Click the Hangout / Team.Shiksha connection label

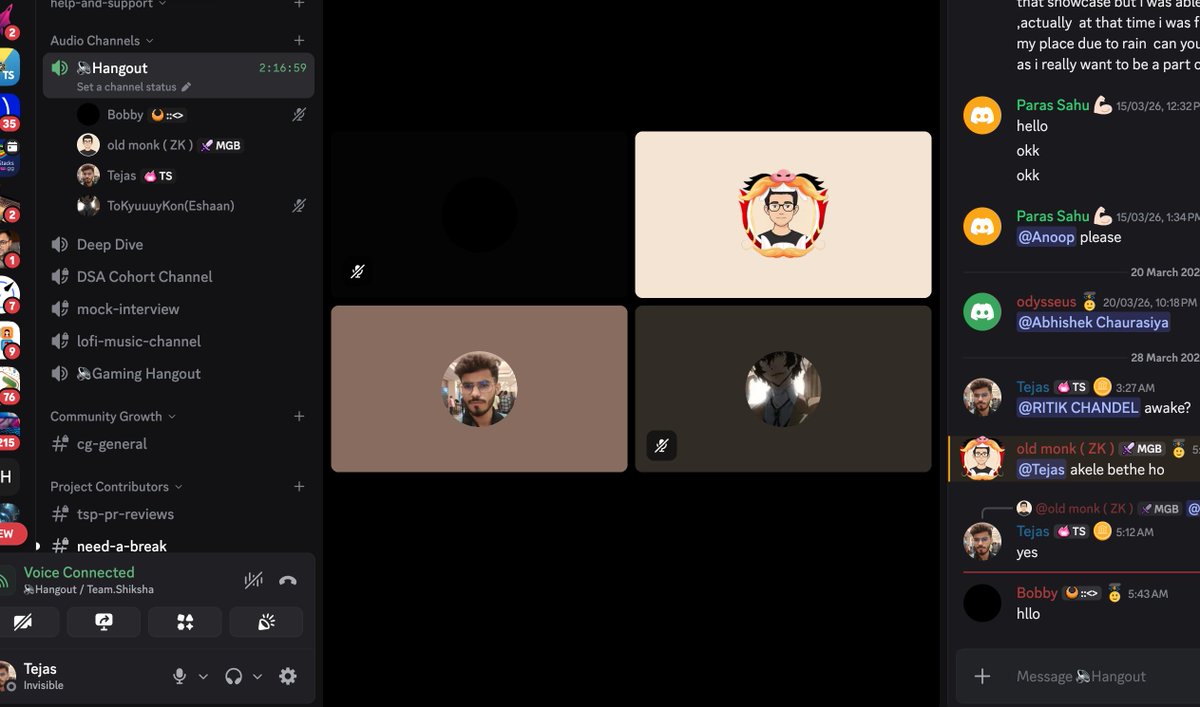(x=89, y=590)
